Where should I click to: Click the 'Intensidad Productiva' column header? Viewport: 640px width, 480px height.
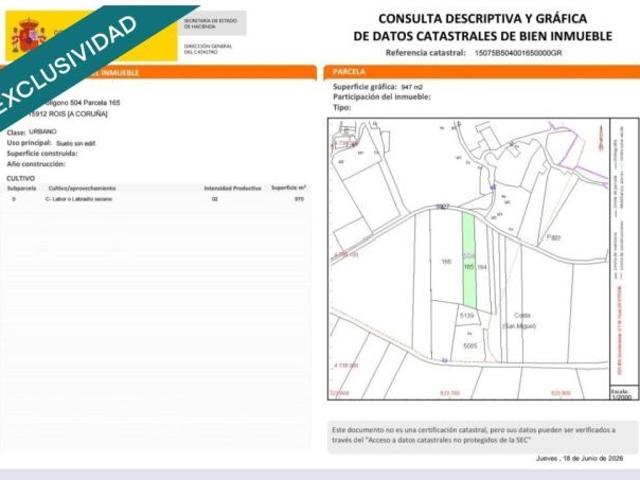click(232, 188)
